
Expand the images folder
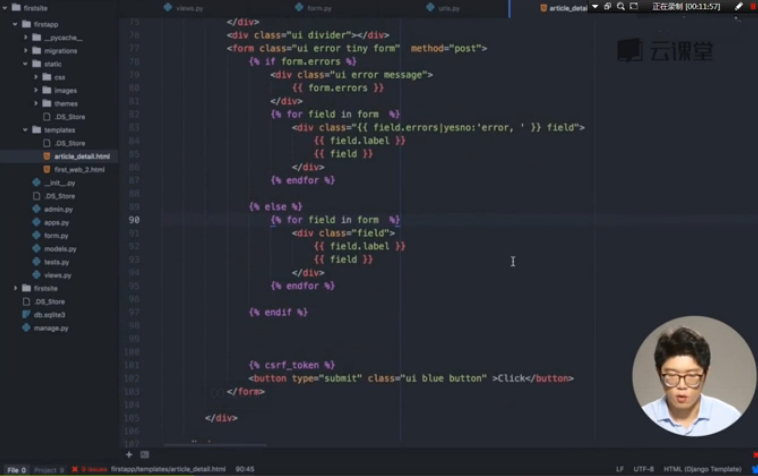click(x=36, y=90)
